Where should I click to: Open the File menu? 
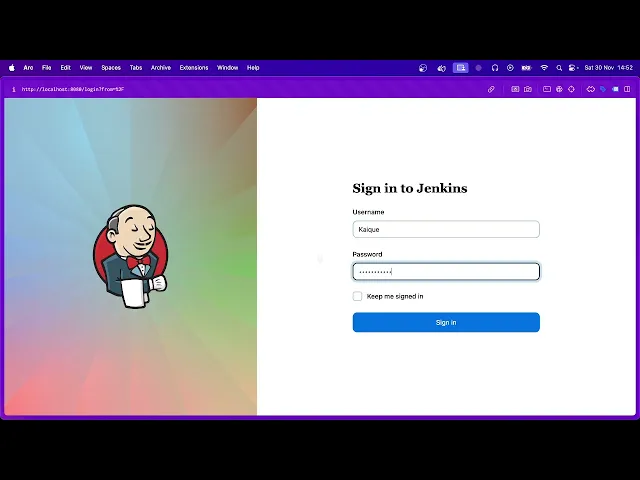[x=47, y=68]
